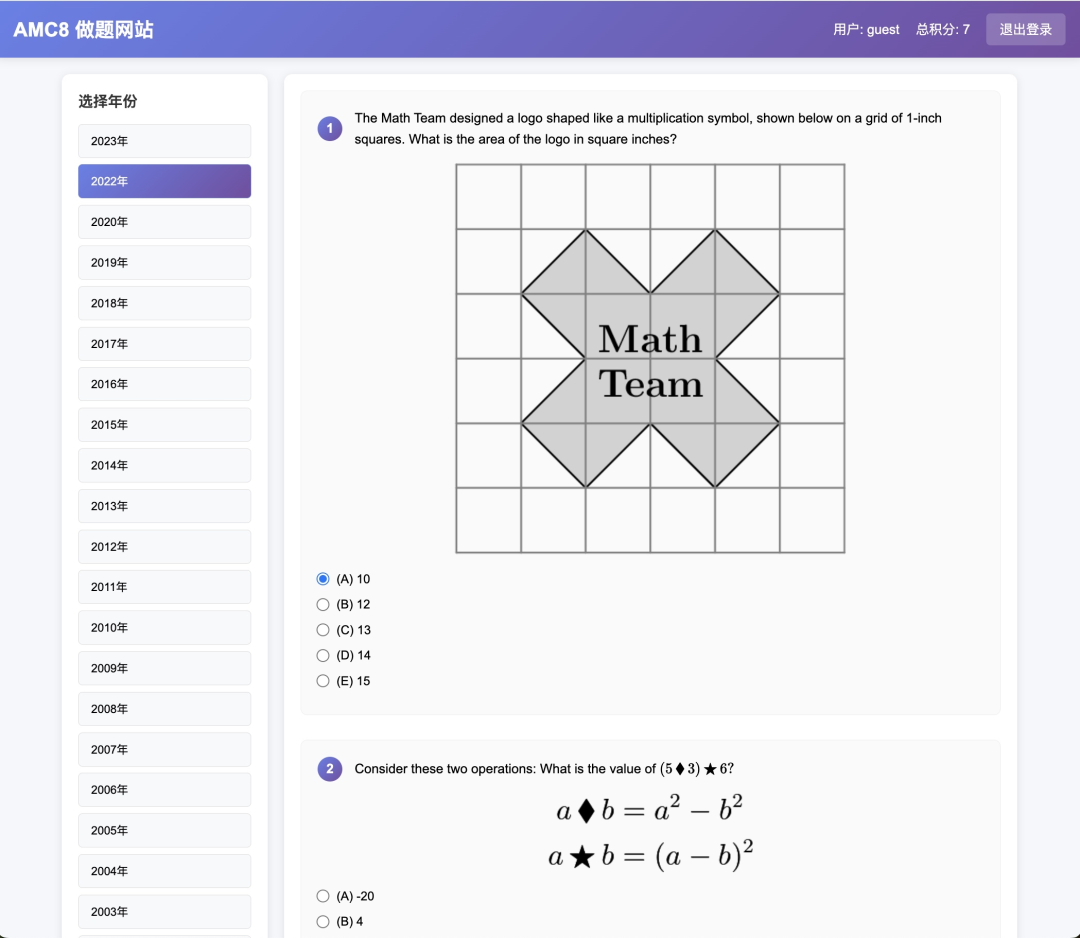Select (A) -20 for question 2

[x=323, y=896]
